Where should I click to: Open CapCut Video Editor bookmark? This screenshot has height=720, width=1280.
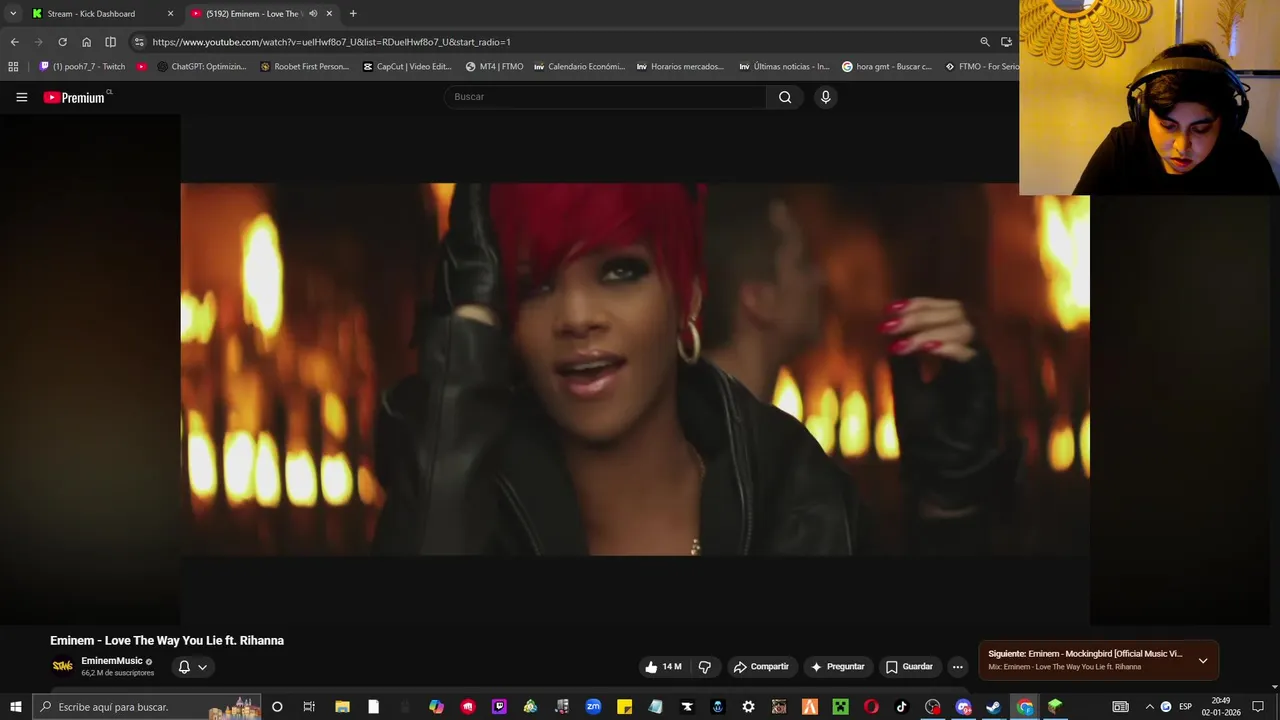[407, 67]
